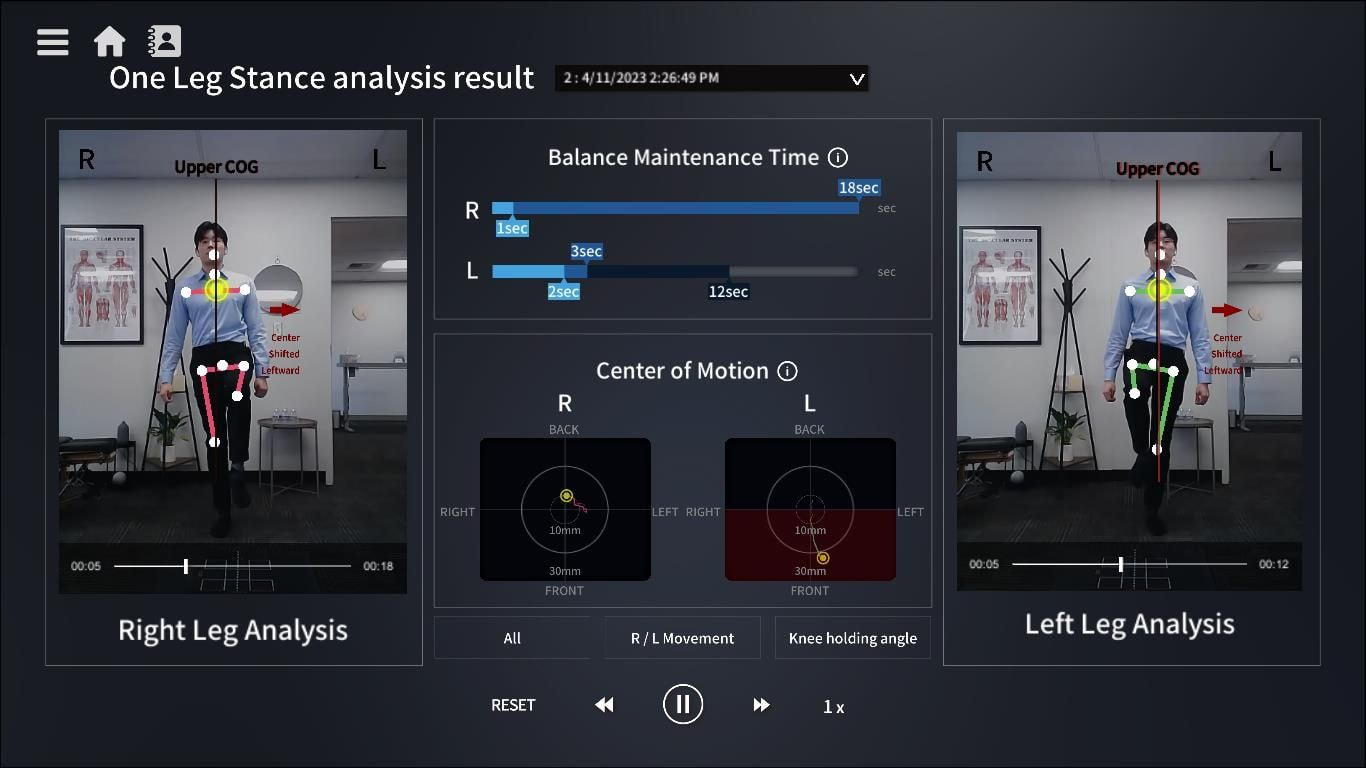Click the Center of Motion heading
This screenshot has width=1366, height=768.
[x=683, y=371]
